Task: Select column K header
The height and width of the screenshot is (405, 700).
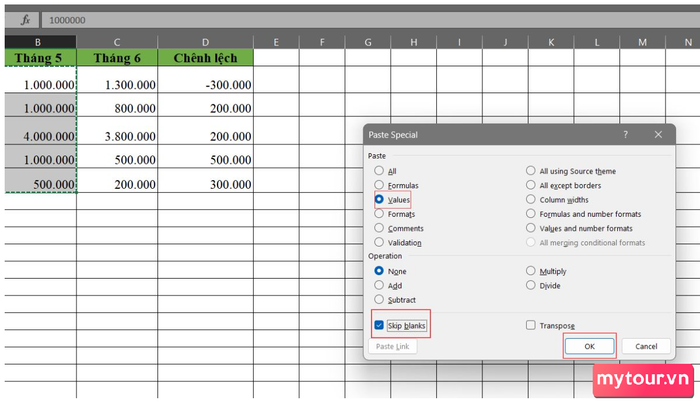Action: [551, 42]
